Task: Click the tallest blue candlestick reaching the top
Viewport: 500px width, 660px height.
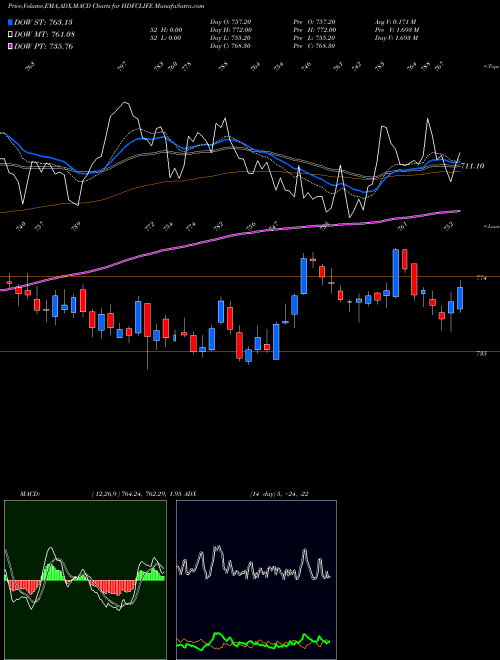Action: 396,273
